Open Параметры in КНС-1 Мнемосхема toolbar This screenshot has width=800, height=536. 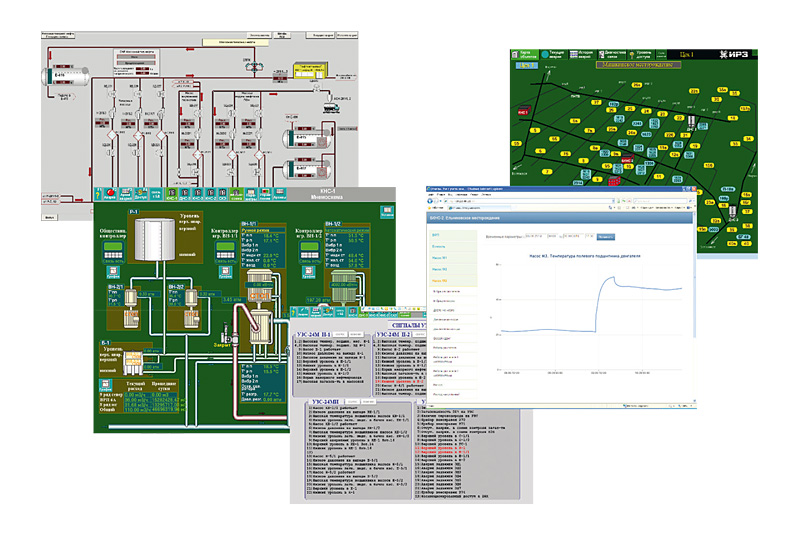251,194
